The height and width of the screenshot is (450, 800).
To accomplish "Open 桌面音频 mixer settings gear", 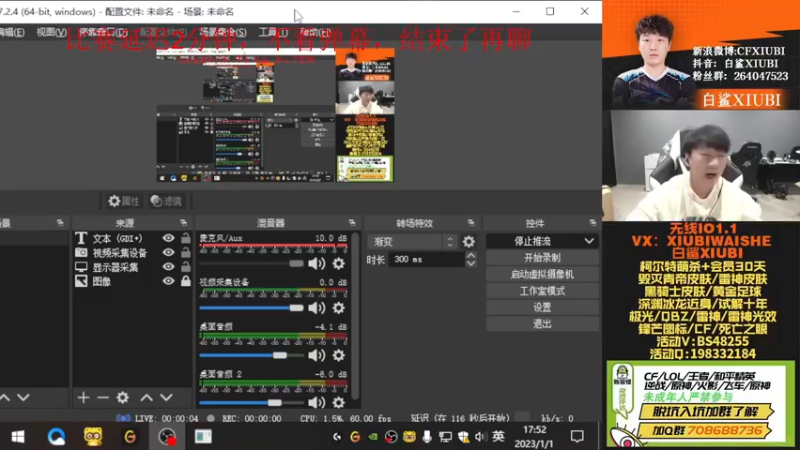I will (338, 355).
